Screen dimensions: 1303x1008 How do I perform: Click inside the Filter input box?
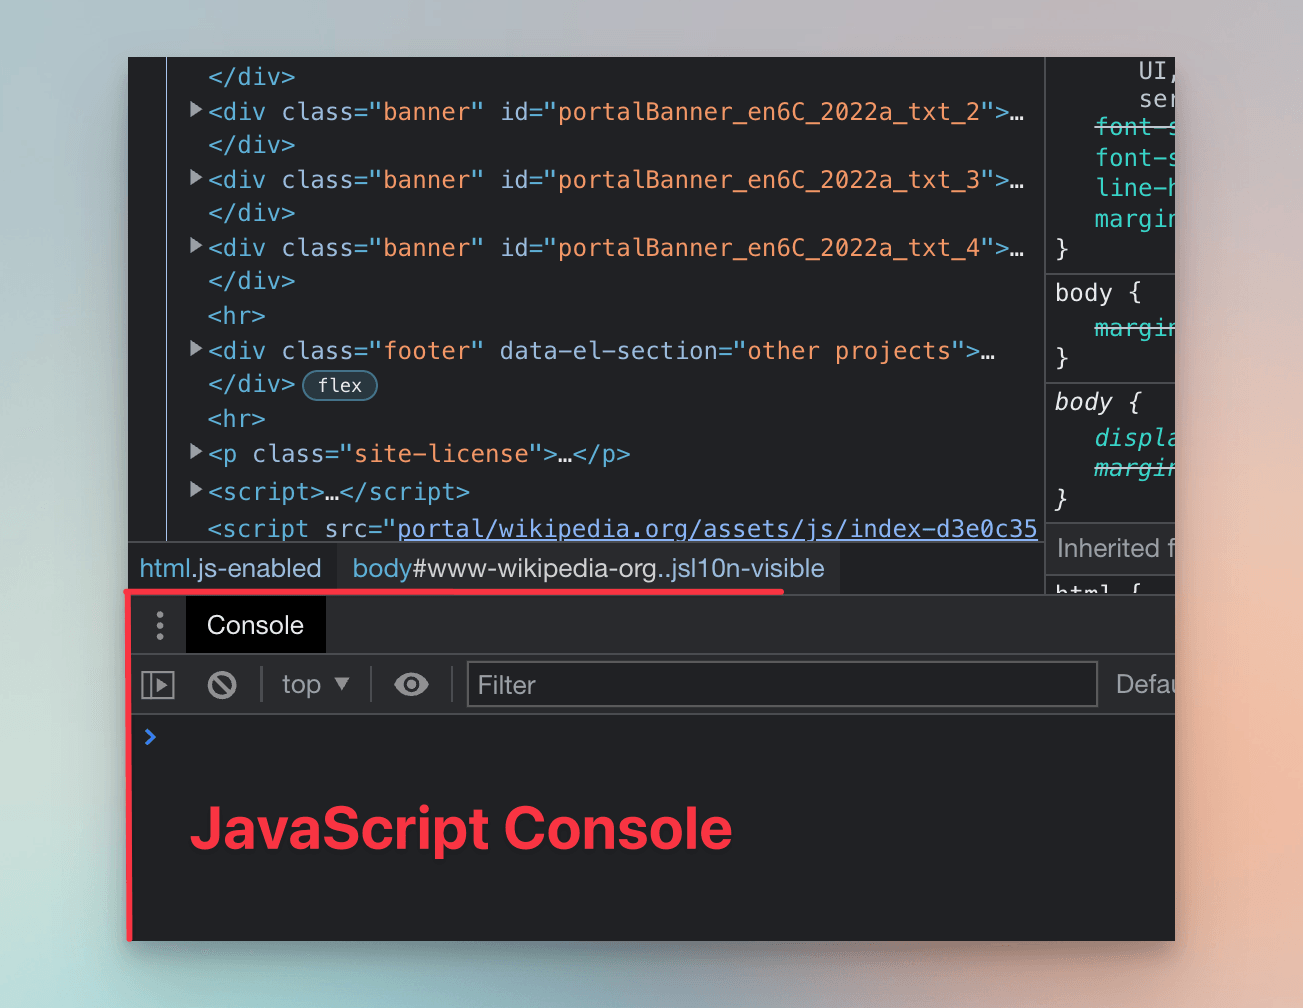782,684
